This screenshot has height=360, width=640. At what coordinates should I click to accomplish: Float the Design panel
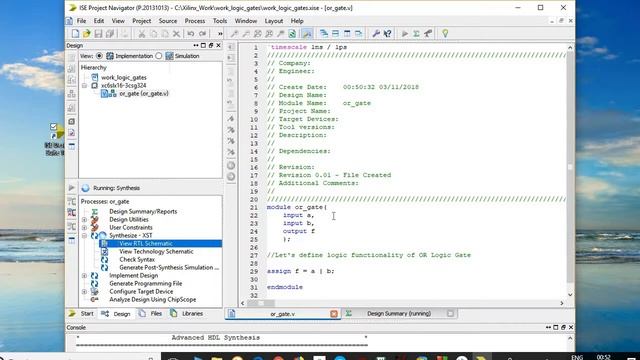tap(211, 45)
